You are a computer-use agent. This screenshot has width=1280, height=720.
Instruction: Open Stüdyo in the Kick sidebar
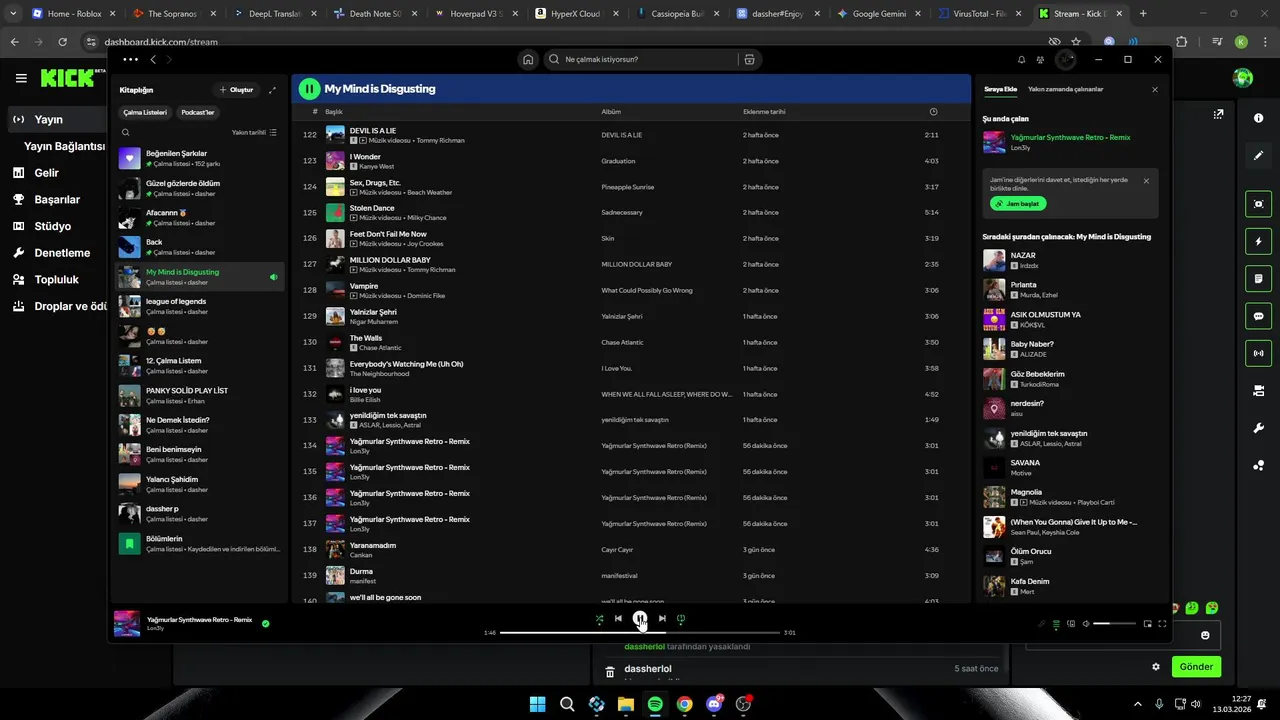click(x=55, y=226)
